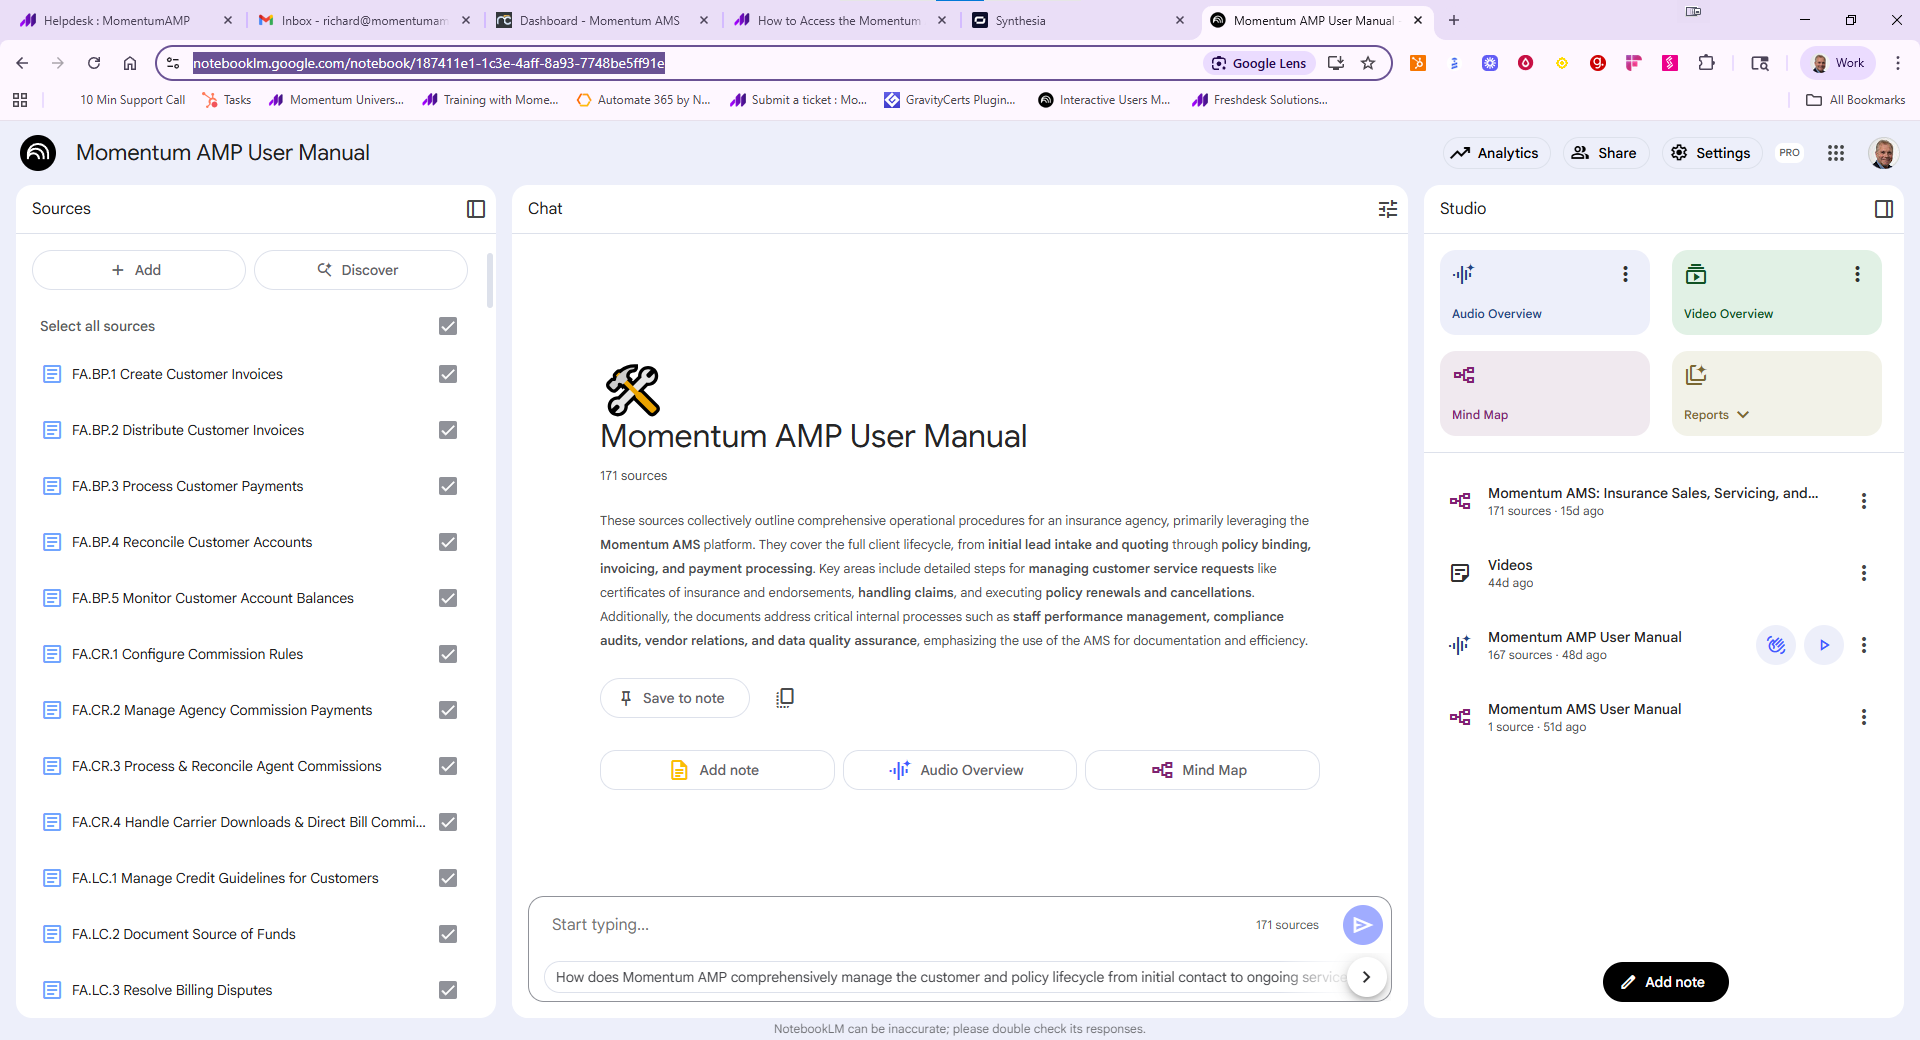Switch to Dashboard Momentum AMS tab
Viewport: 1920px width, 1040px height.
pos(600,20)
